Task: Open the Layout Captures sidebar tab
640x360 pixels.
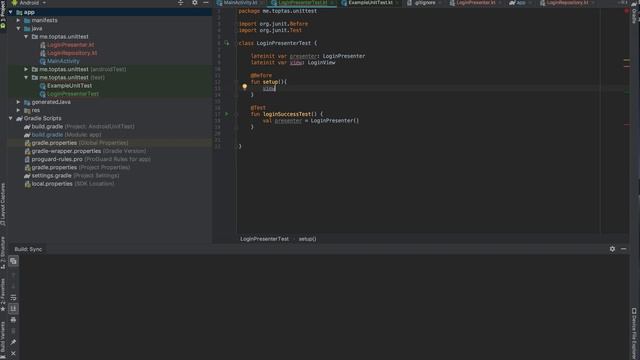Action: tap(3, 204)
